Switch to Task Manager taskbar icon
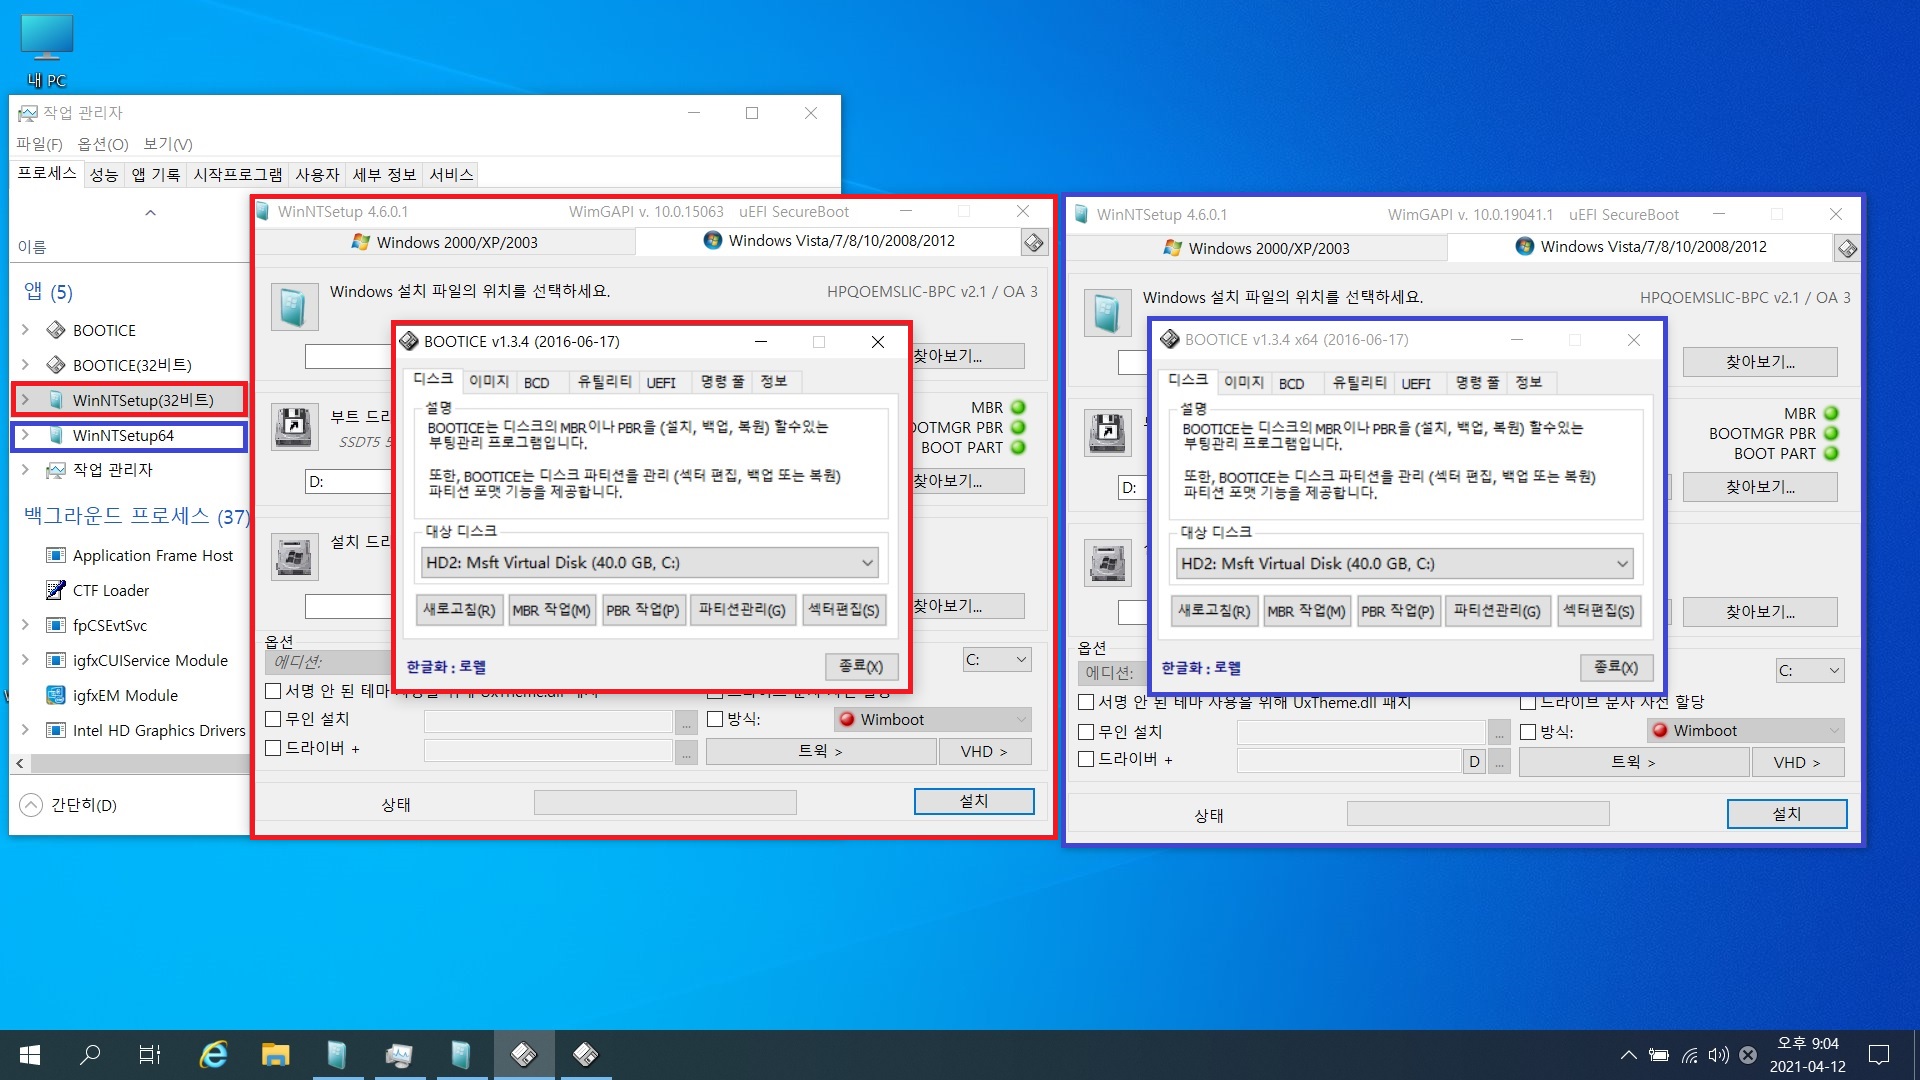This screenshot has width=1920, height=1080. click(x=399, y=1055)
